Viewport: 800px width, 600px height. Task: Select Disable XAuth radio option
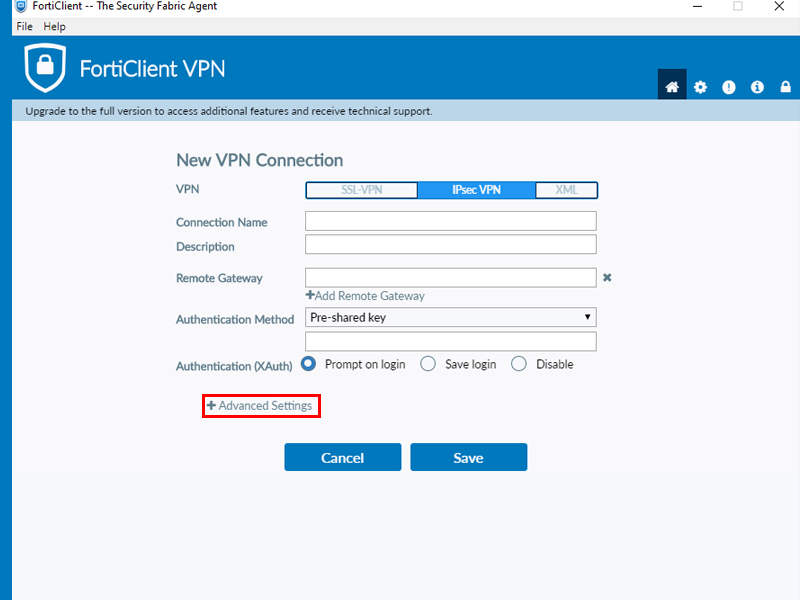[519, 364]
